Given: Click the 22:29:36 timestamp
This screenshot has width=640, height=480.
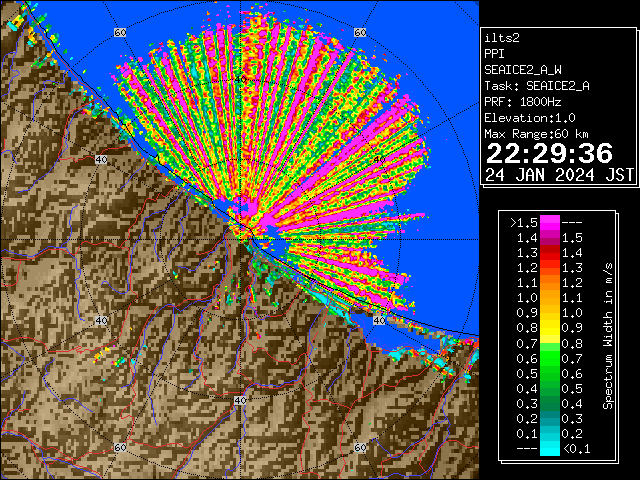Looking at the screenshot, I should 549,153.
